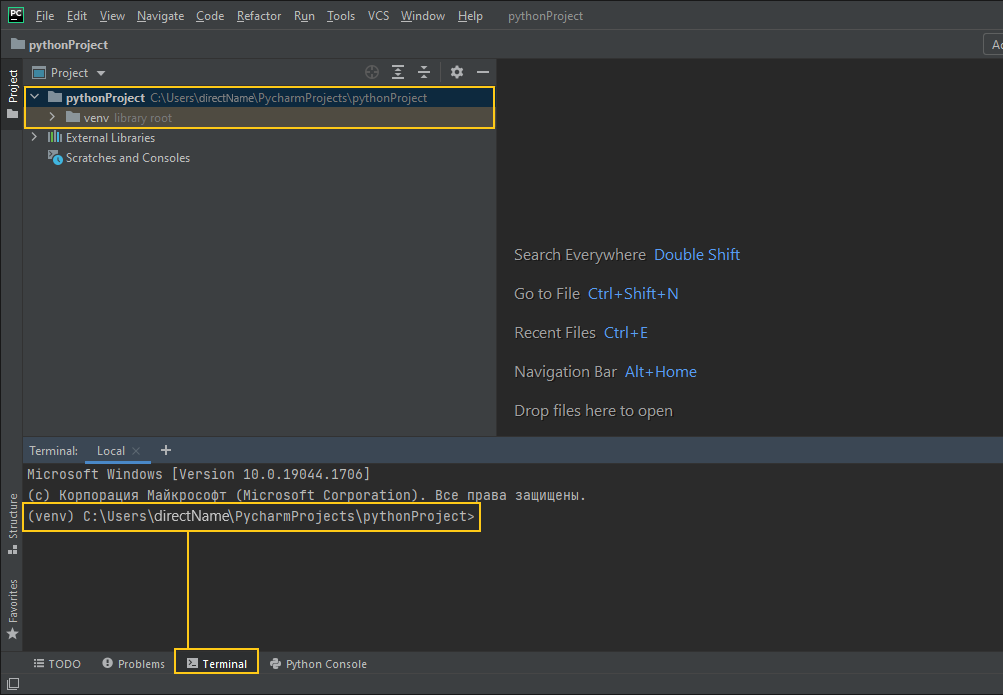Image resolution: width=1003 pixels, height=695 pixels.
Task: Click the Expand All icon in Project panel
Action: point(398,72)
